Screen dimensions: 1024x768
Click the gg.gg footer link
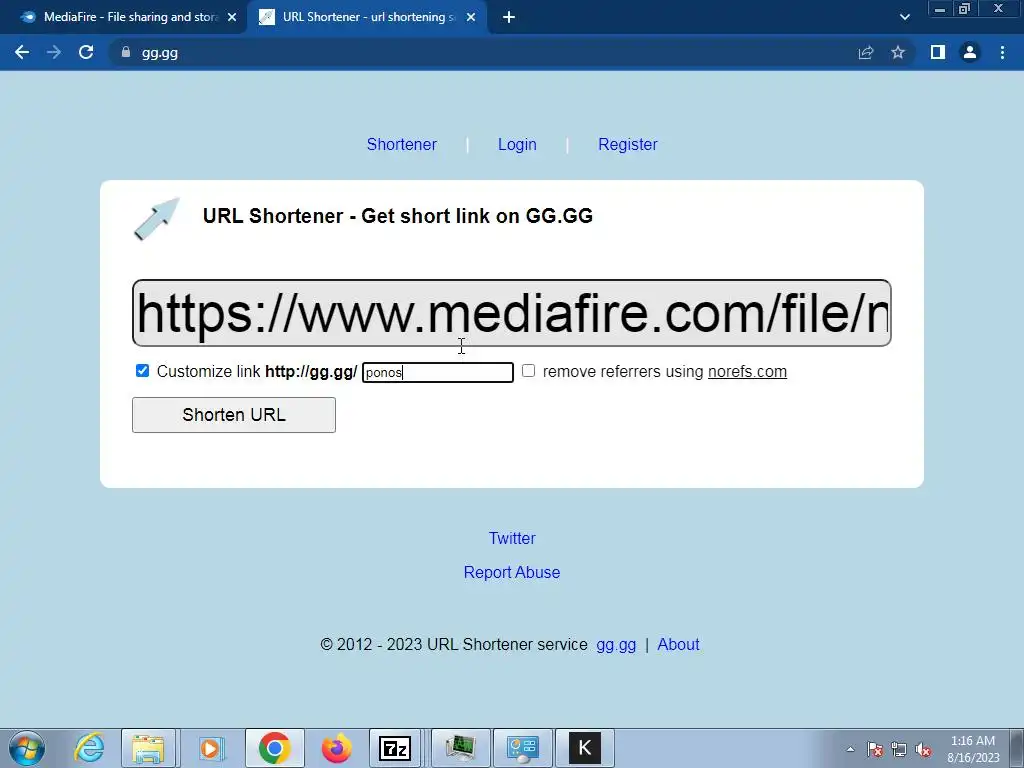tap(616, 645)
